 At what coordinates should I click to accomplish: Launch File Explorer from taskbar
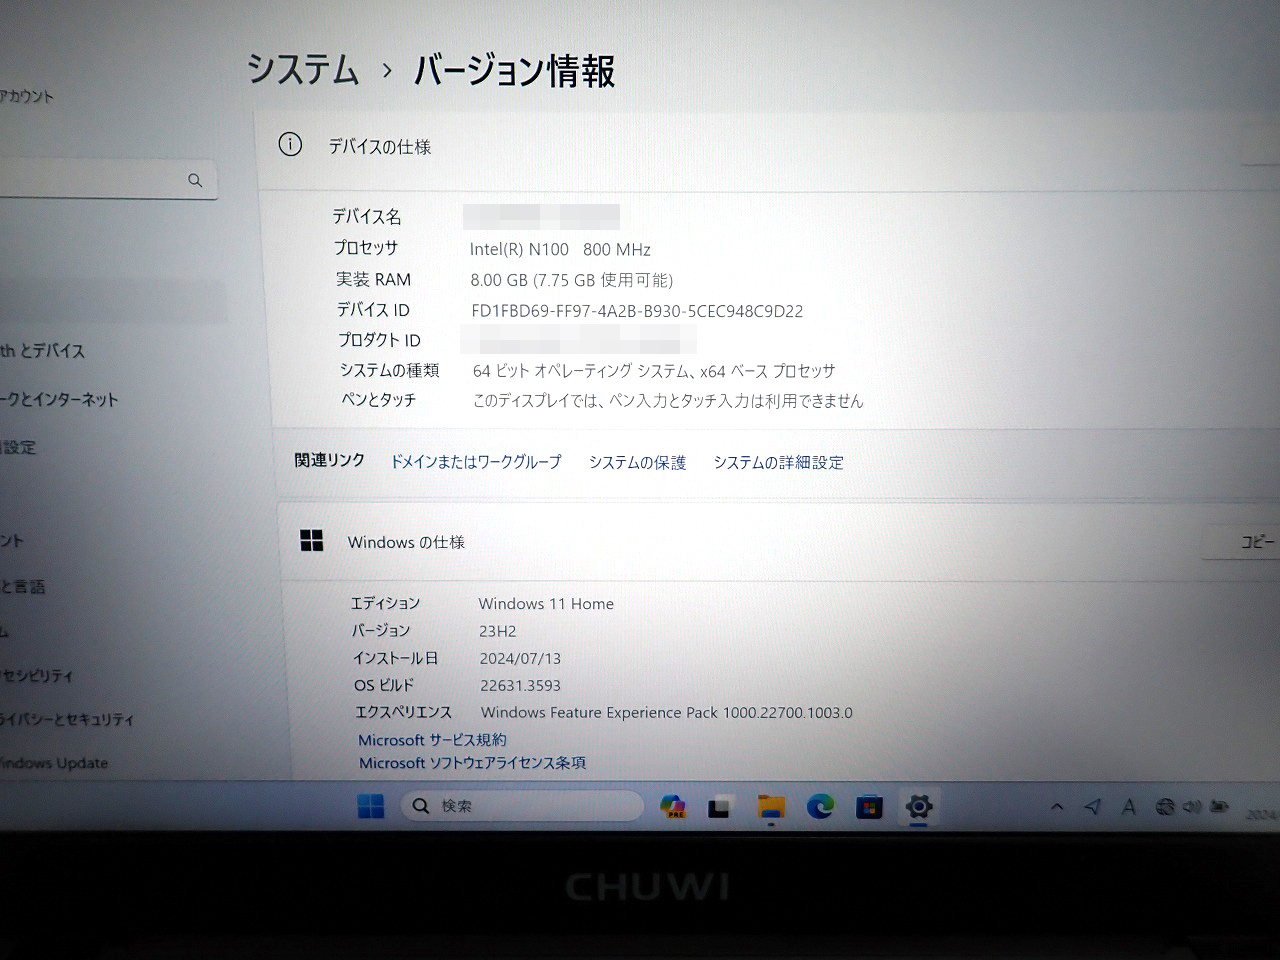click(771, 807)
